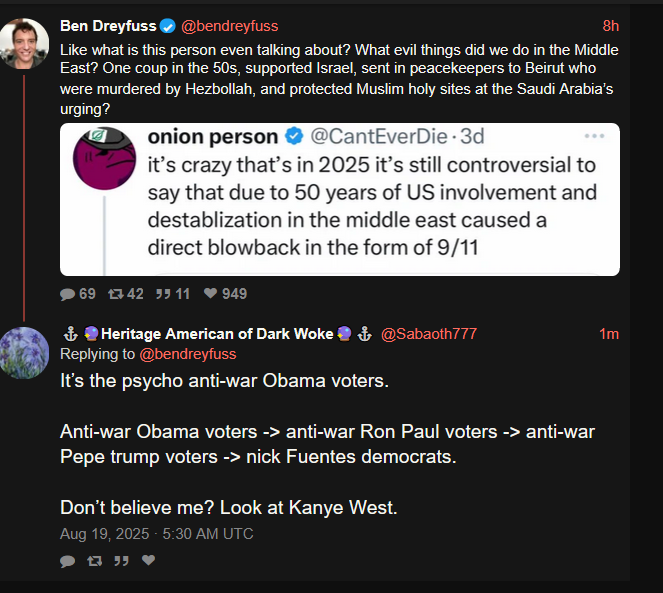Open Ben Dreyfuss's profile picture
Screen dimensions: 663x593
tap(24, 43)
